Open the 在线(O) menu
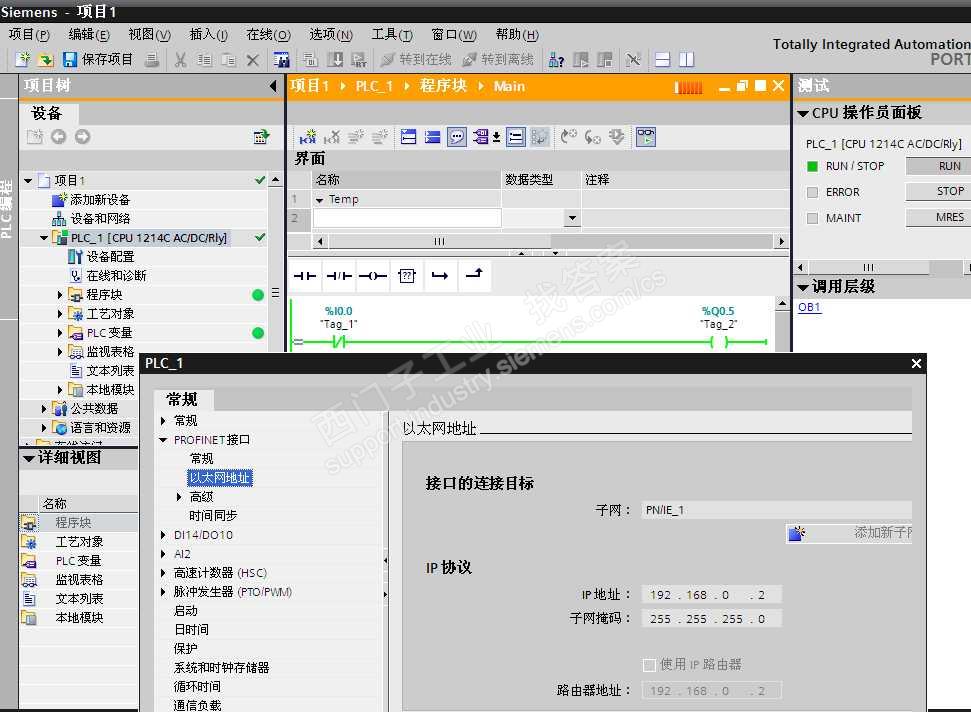 (x=268, y=35)
